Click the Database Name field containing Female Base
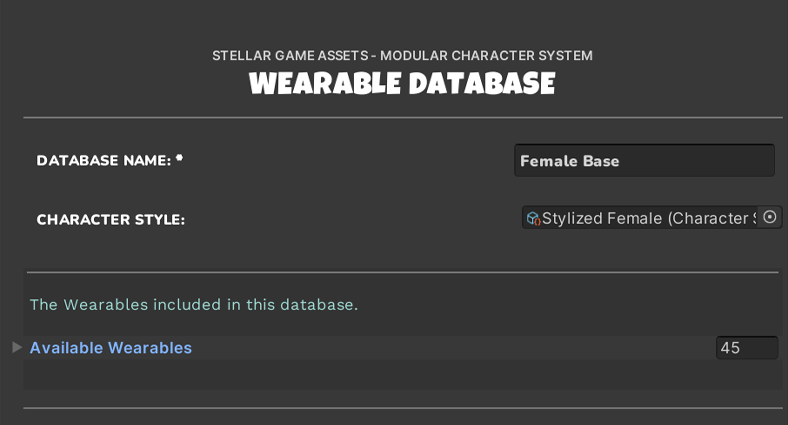788x425 pixels. pos(644,160)
